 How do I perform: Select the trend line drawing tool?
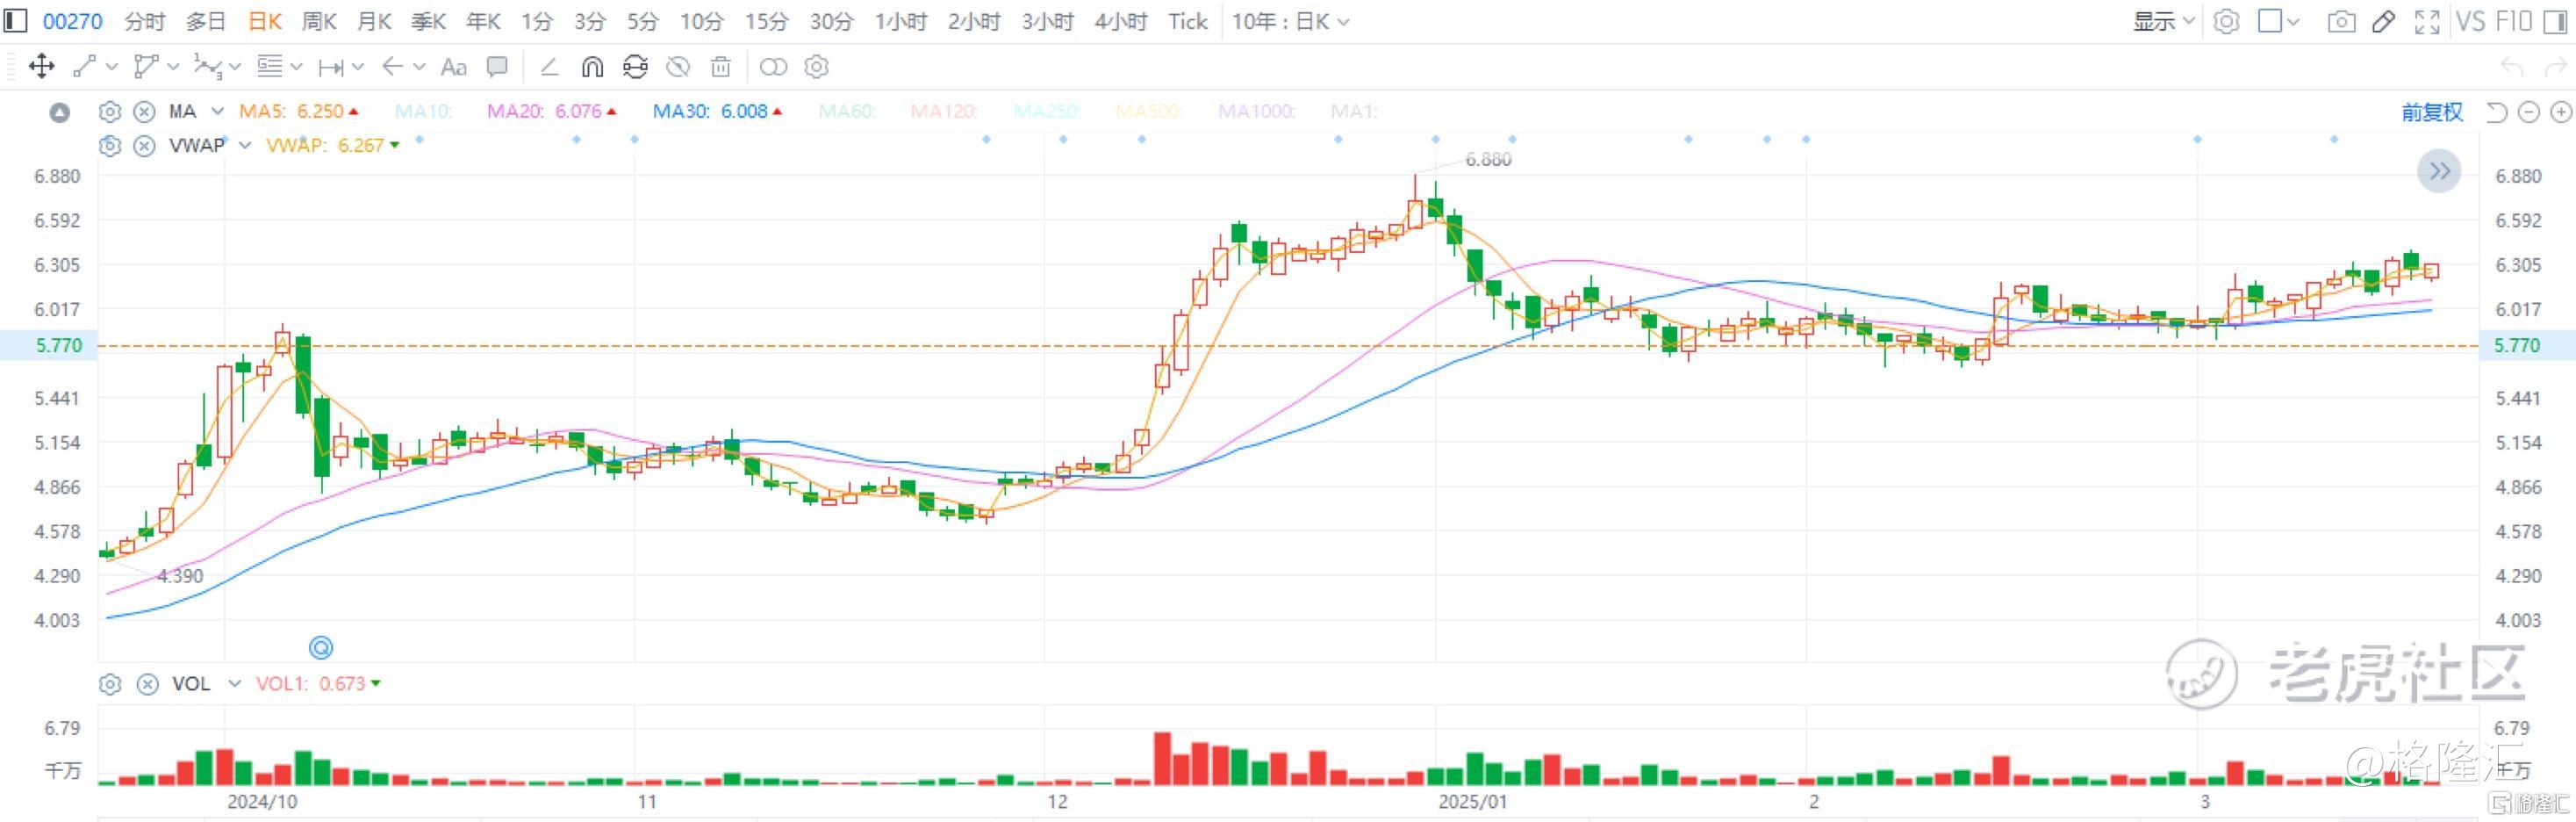[x=85, y=67]
